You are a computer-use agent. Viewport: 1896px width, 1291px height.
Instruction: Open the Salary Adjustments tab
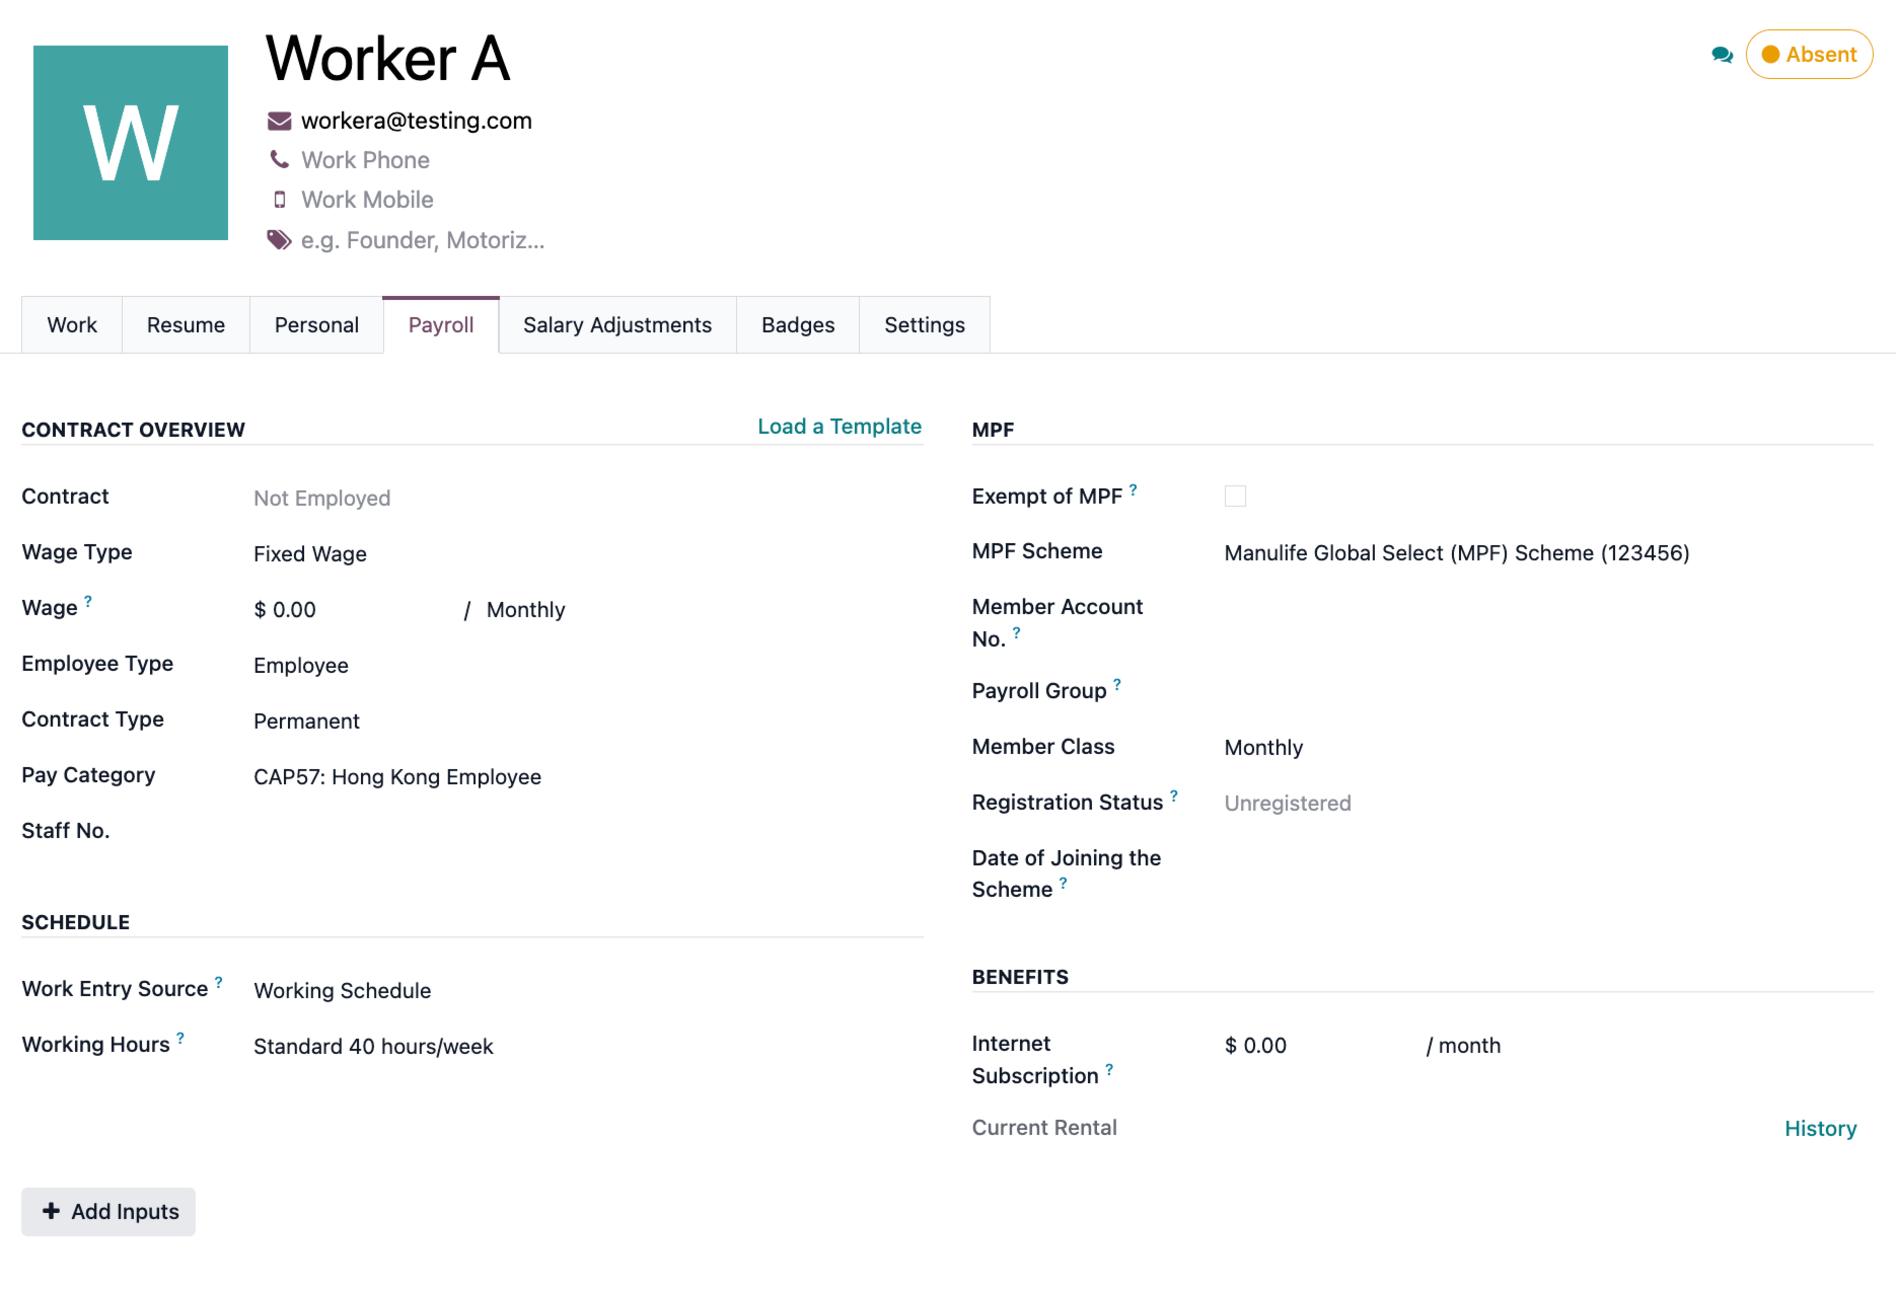617,325
